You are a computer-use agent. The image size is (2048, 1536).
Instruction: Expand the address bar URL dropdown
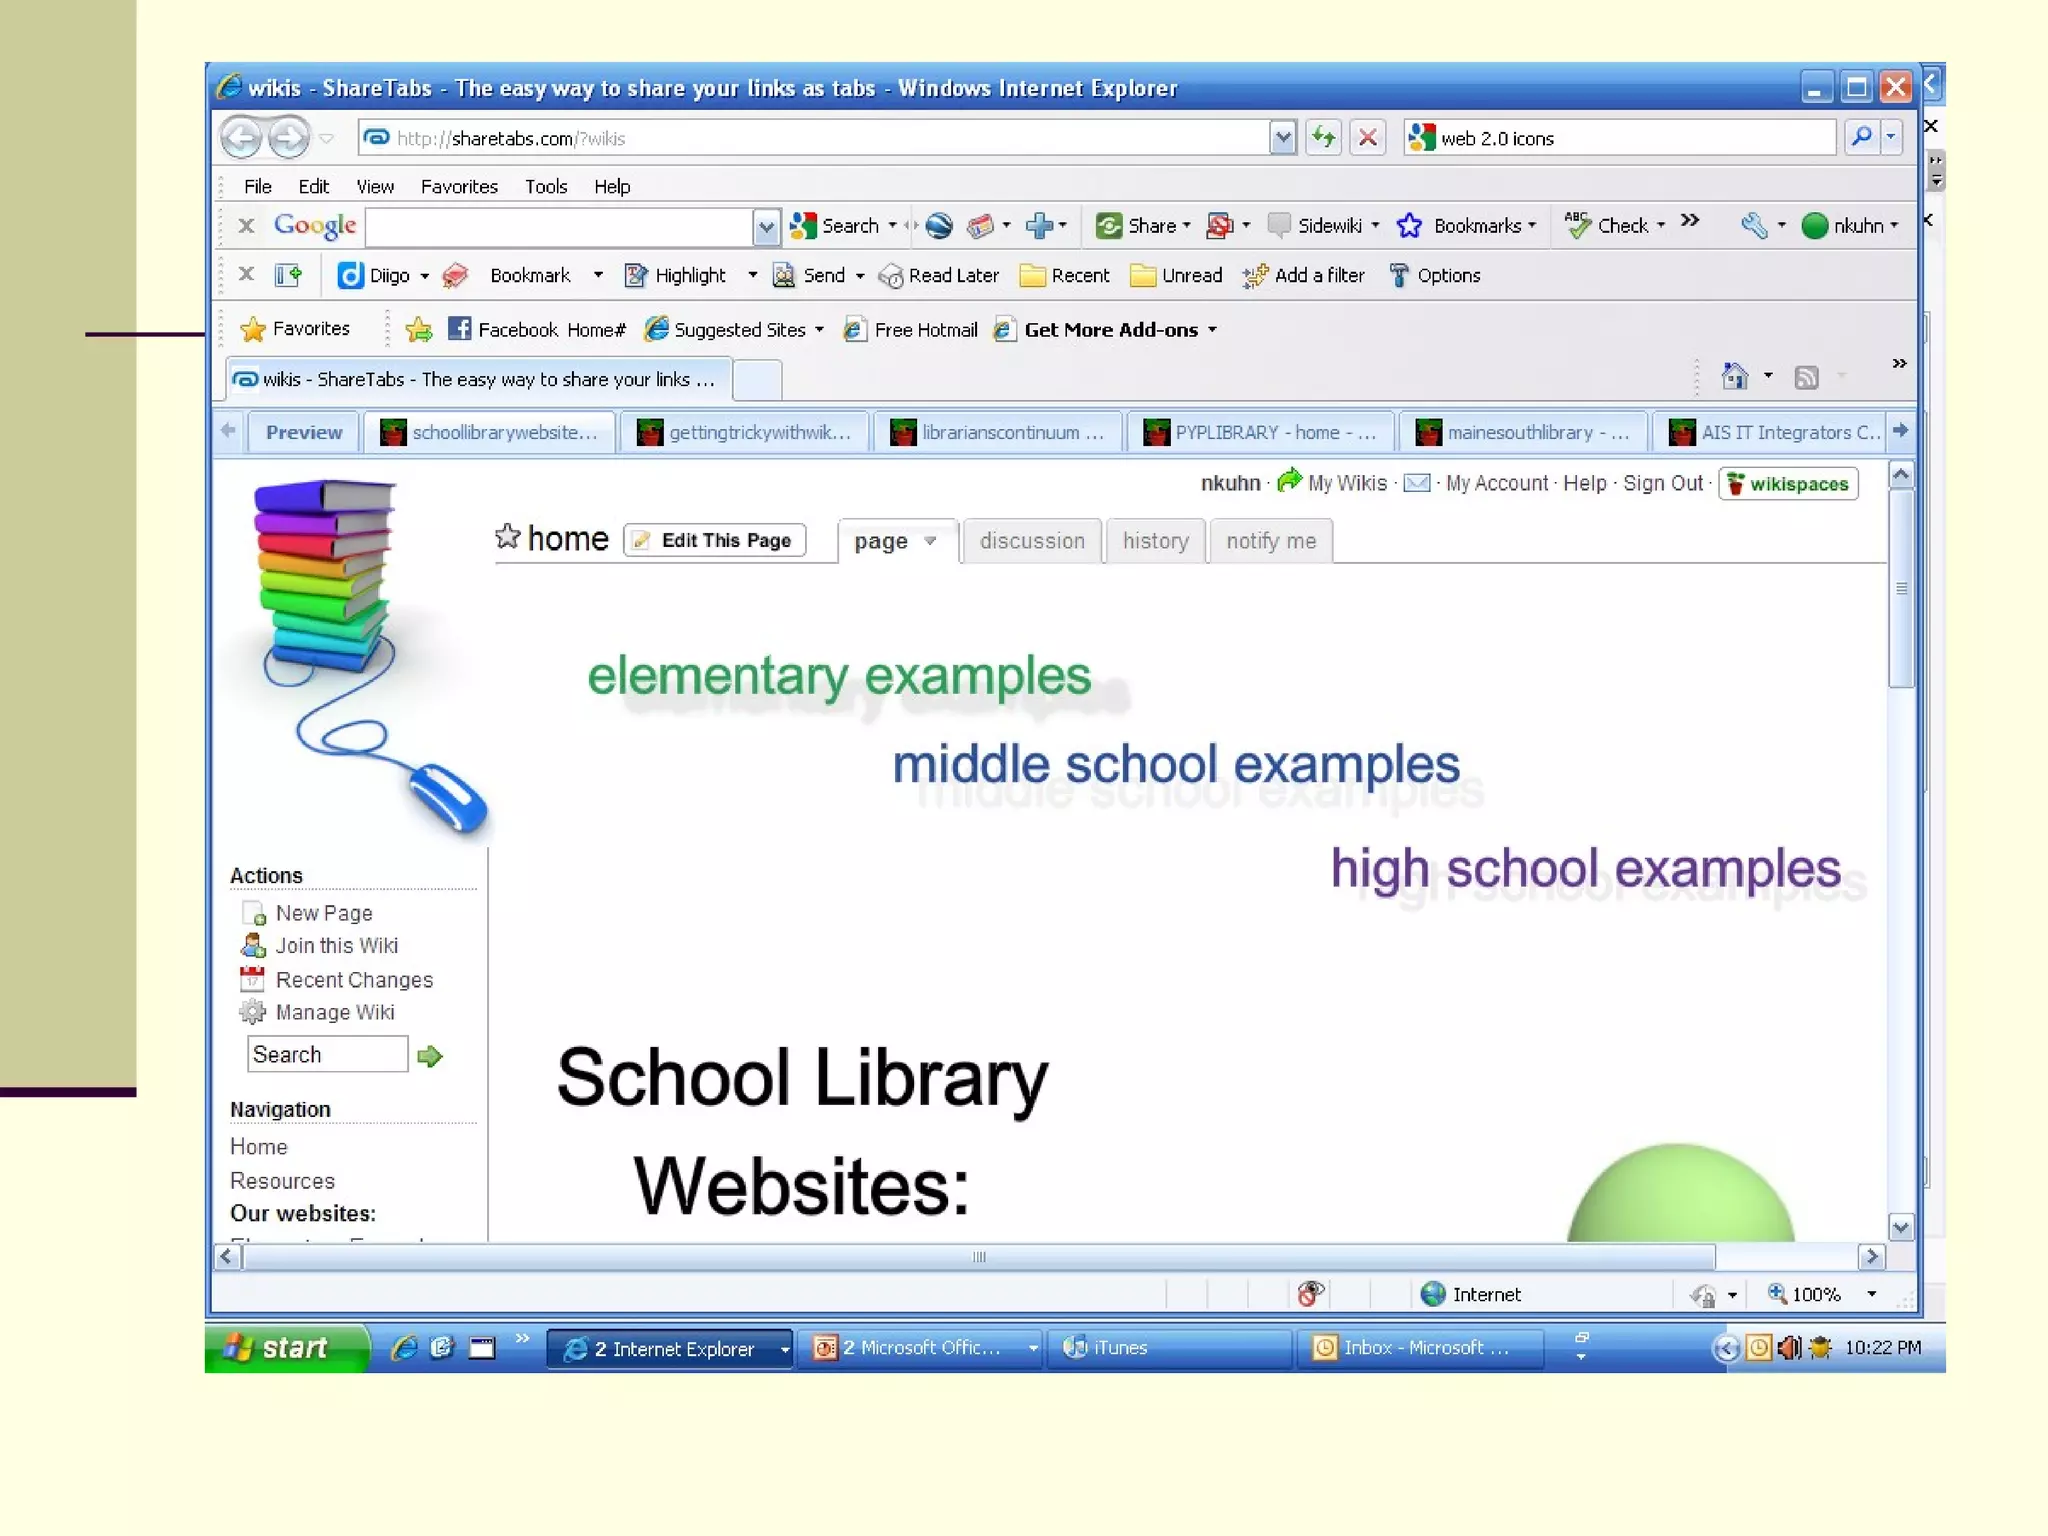point(1282,137)
